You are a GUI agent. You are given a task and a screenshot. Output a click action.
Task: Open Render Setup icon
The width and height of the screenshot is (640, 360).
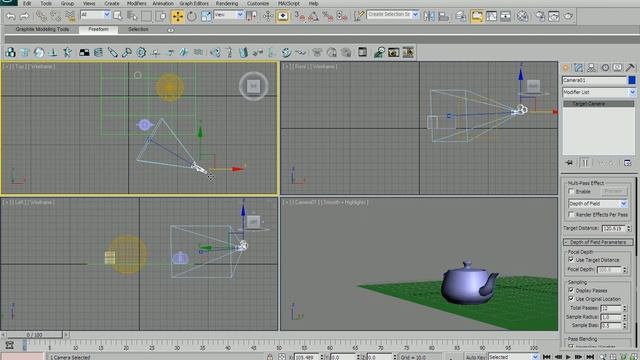[540, 16]
